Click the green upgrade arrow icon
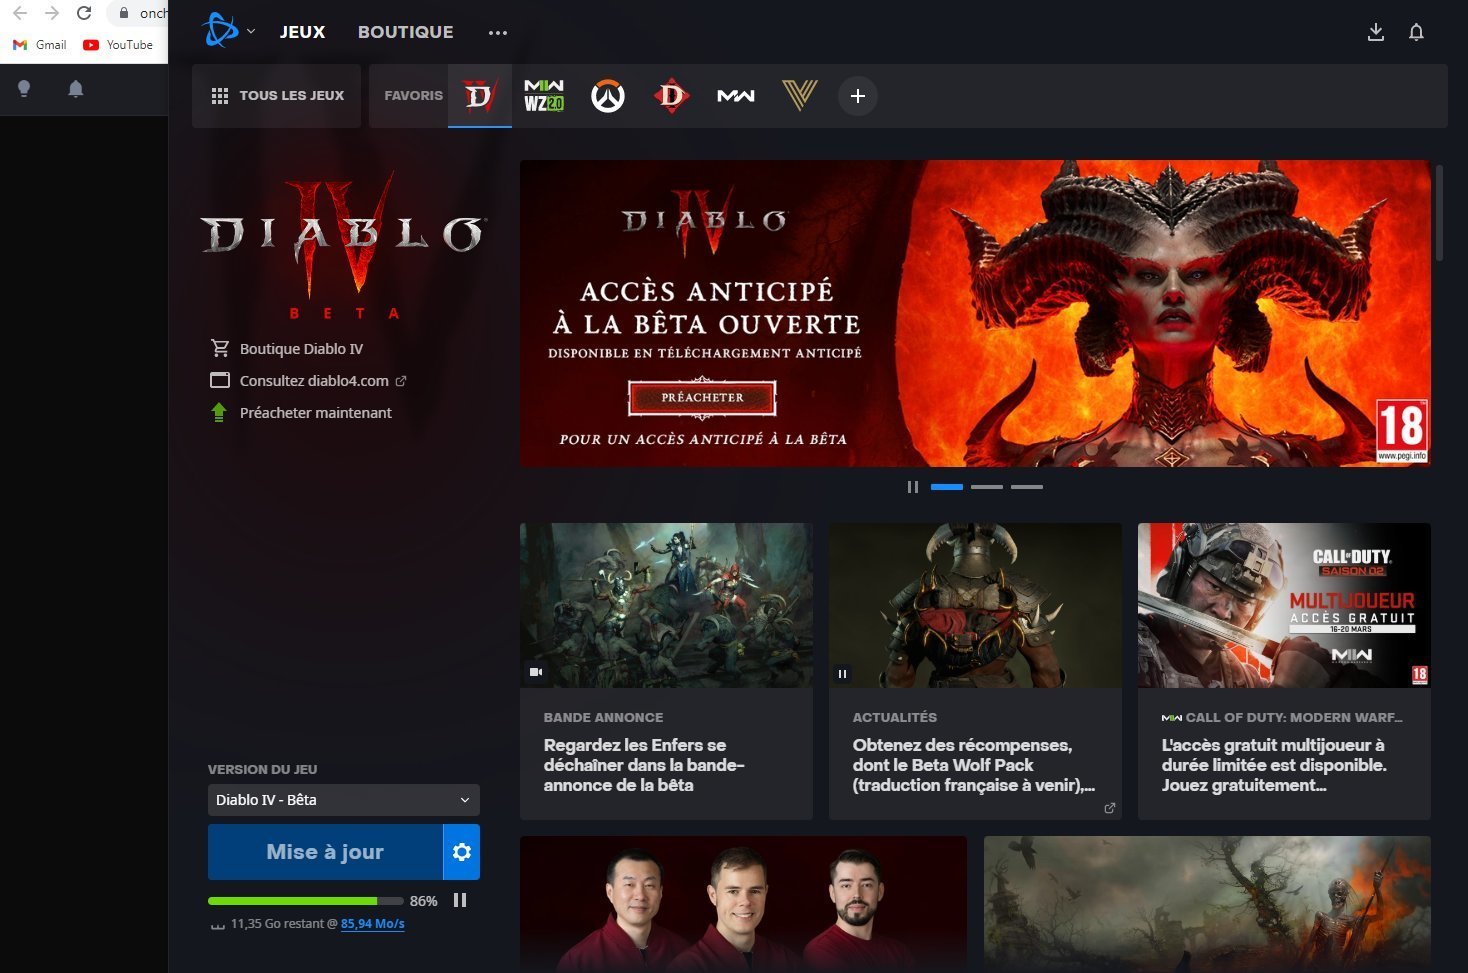Viewport: 1468px width, 973px height. pos(219,412)
